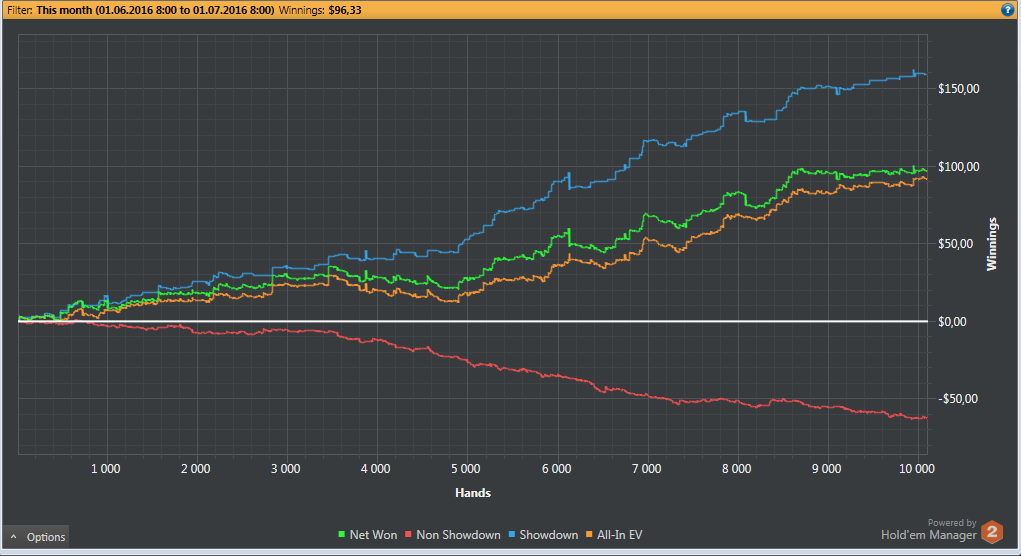Click the Filter This month text

click(141, 10)
